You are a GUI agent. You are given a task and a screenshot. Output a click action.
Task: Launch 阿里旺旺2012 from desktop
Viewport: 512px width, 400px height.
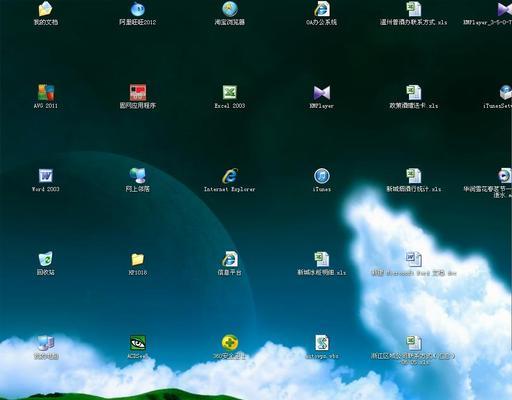(138, 9)
